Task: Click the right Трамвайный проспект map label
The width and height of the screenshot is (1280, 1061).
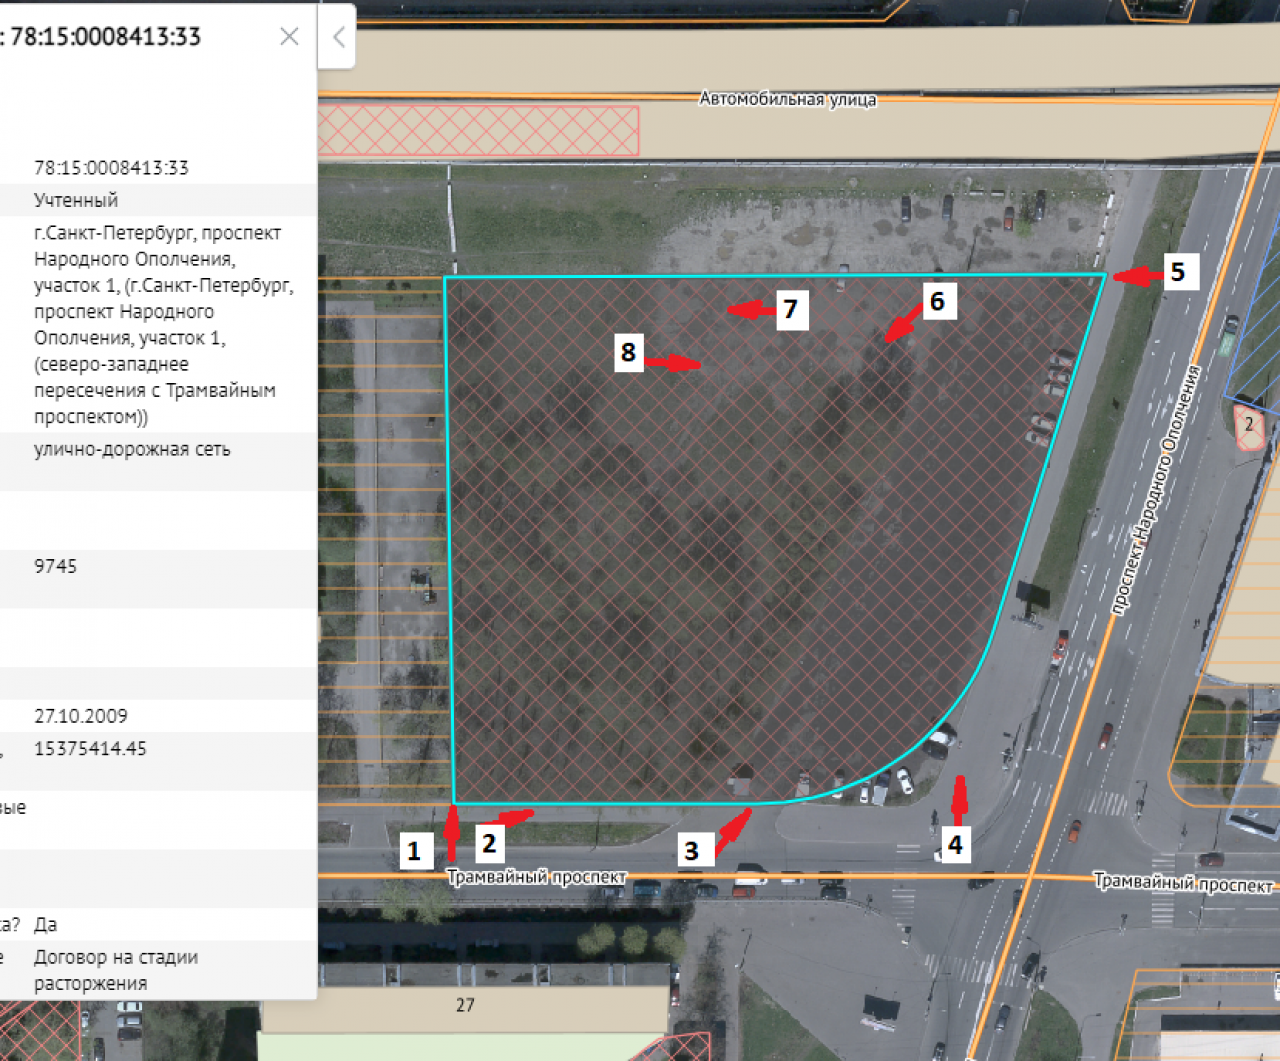Action: 1182,883
